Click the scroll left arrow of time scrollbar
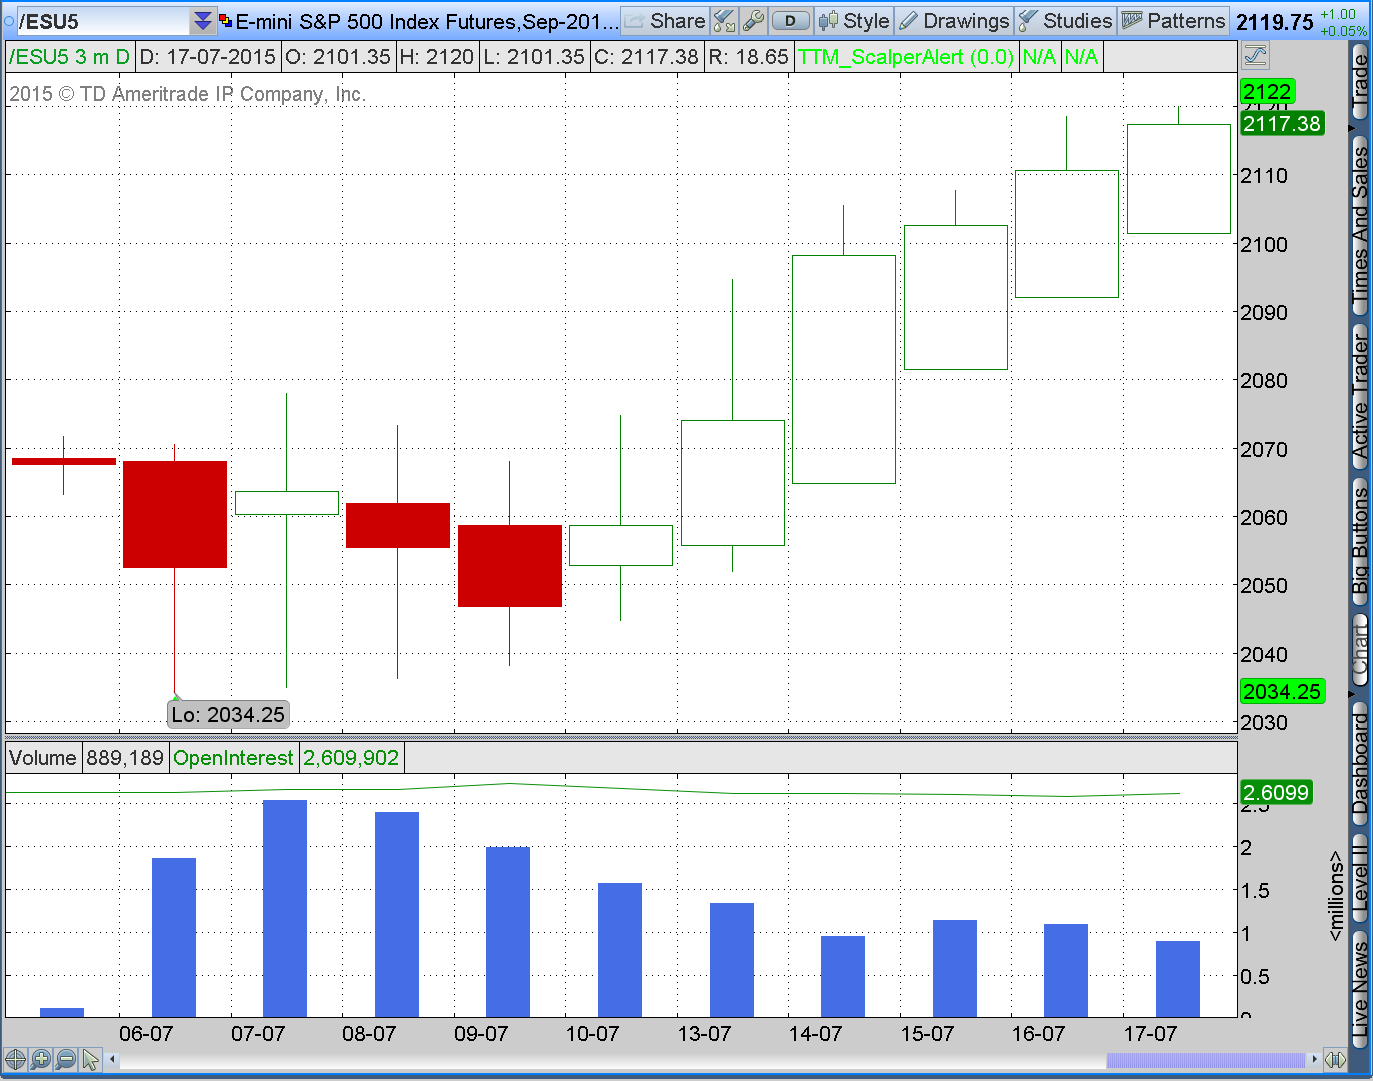The image size is (1373, 1081). coord(113,1059)
